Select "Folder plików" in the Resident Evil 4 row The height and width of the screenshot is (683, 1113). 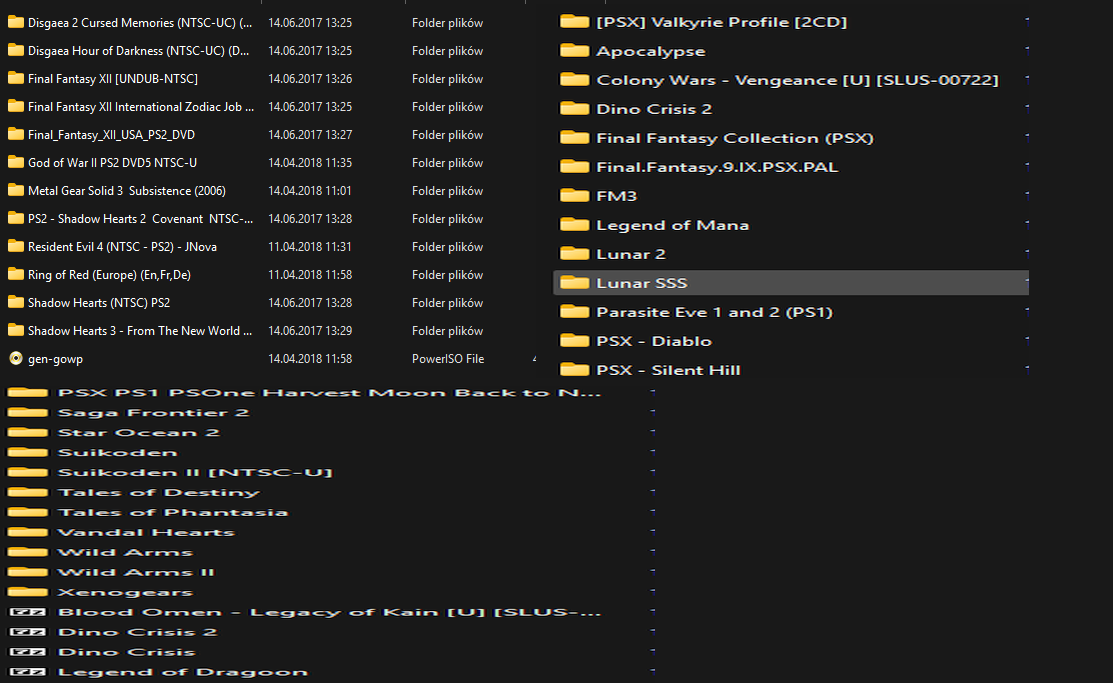click(447, 247)
